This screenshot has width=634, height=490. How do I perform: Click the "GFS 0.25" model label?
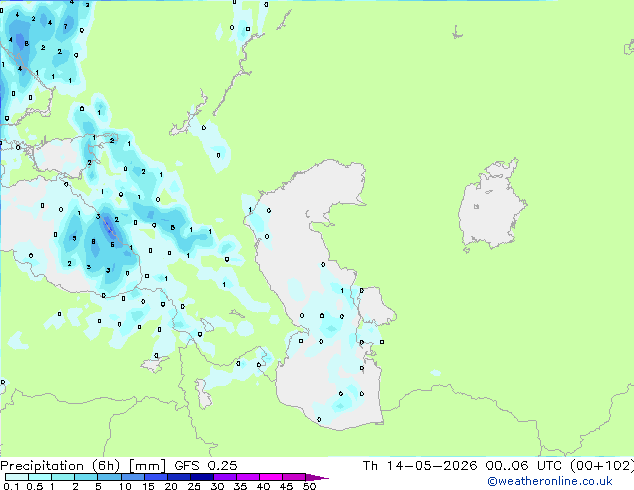206,466
